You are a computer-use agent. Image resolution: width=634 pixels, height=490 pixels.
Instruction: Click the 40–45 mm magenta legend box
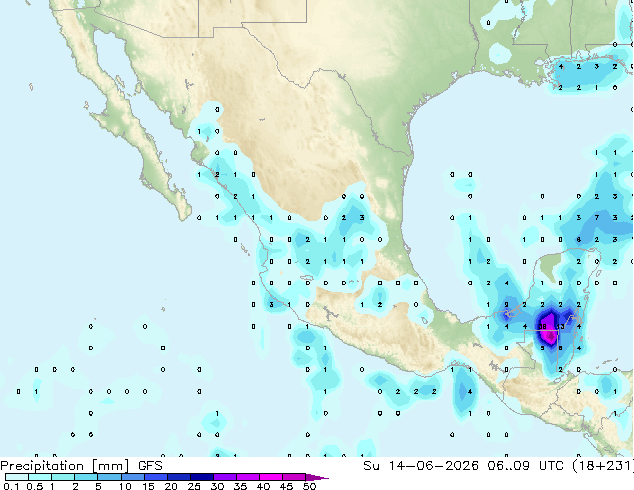tap(271, 477)
